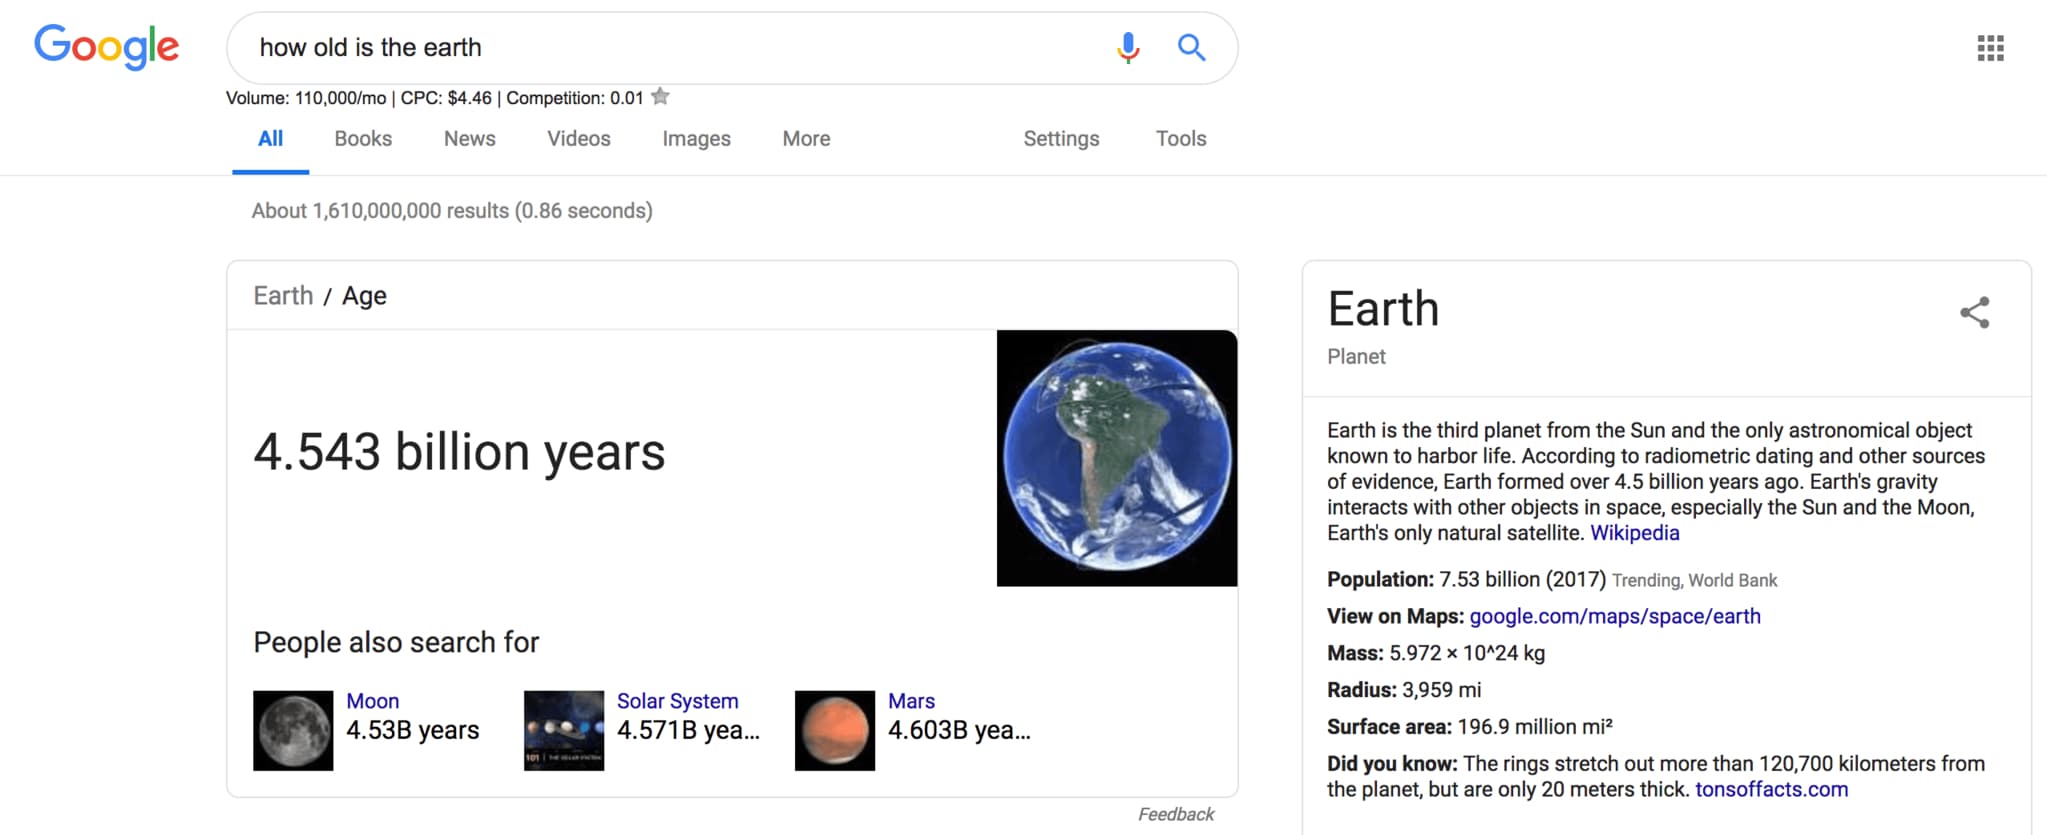Open the Settings menu
The height and width of the screenshot is (835, 2047).
tap(1061, 139)
